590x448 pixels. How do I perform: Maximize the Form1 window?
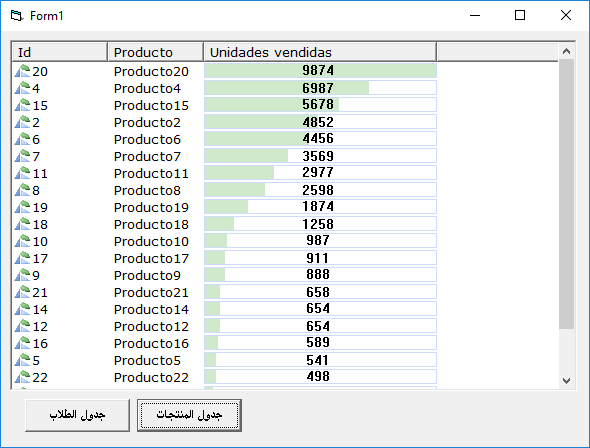coord(520,15)
